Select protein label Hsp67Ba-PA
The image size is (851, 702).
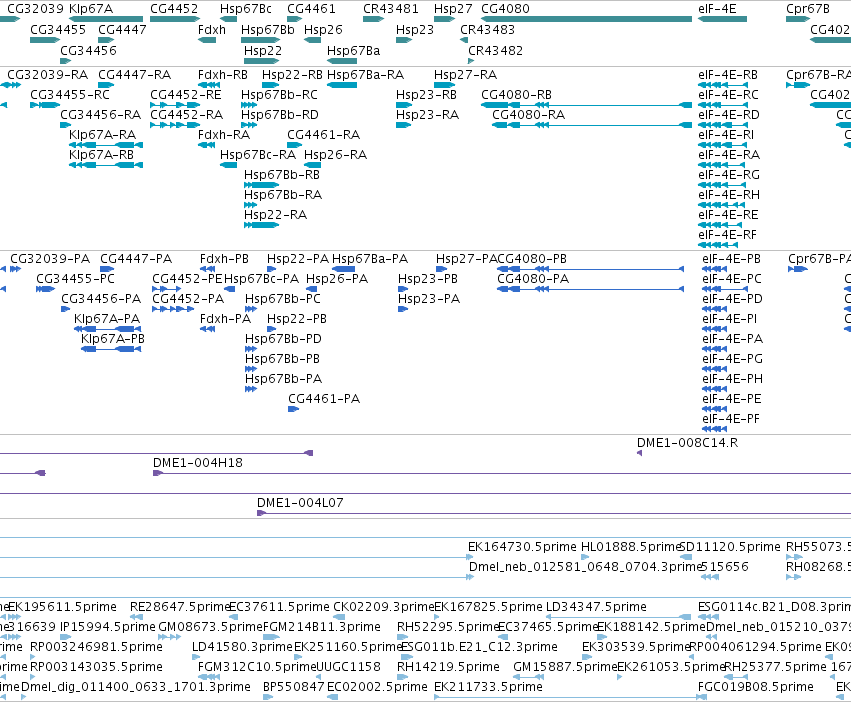(370, 259)
